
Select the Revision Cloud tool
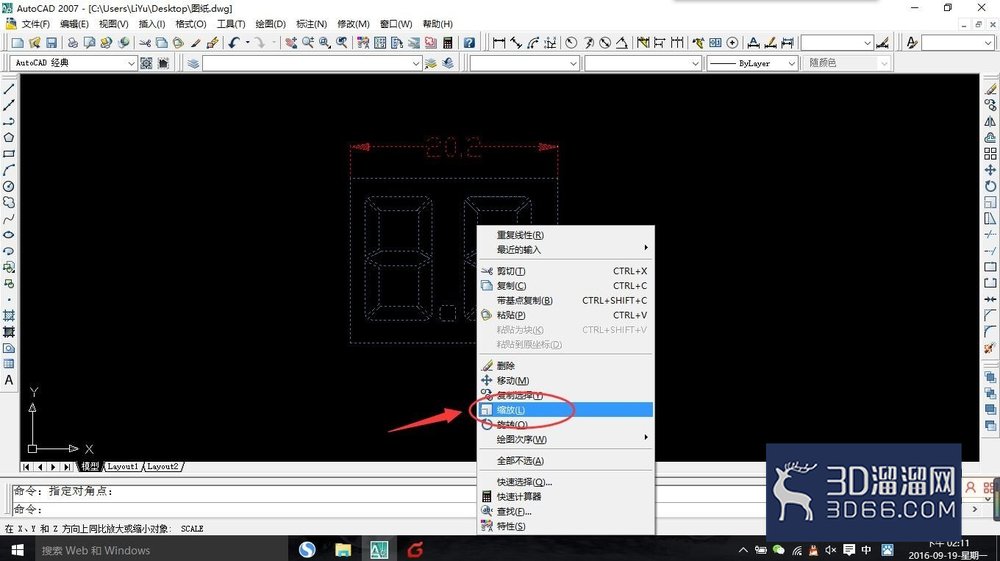click(9, 202)
